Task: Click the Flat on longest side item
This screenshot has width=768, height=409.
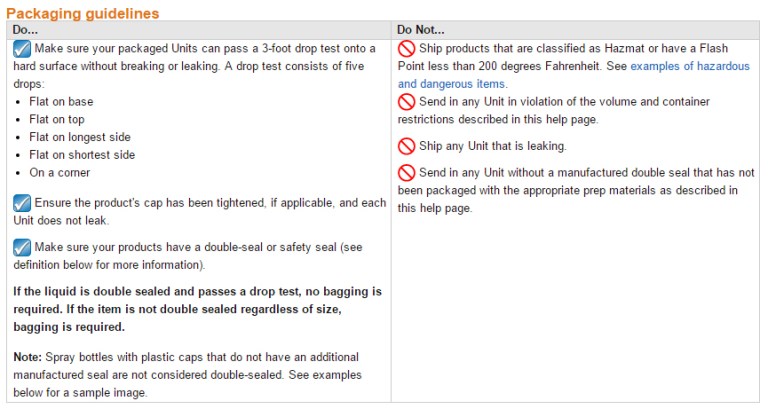Action: pyautogui.click(x=80, y=137)
